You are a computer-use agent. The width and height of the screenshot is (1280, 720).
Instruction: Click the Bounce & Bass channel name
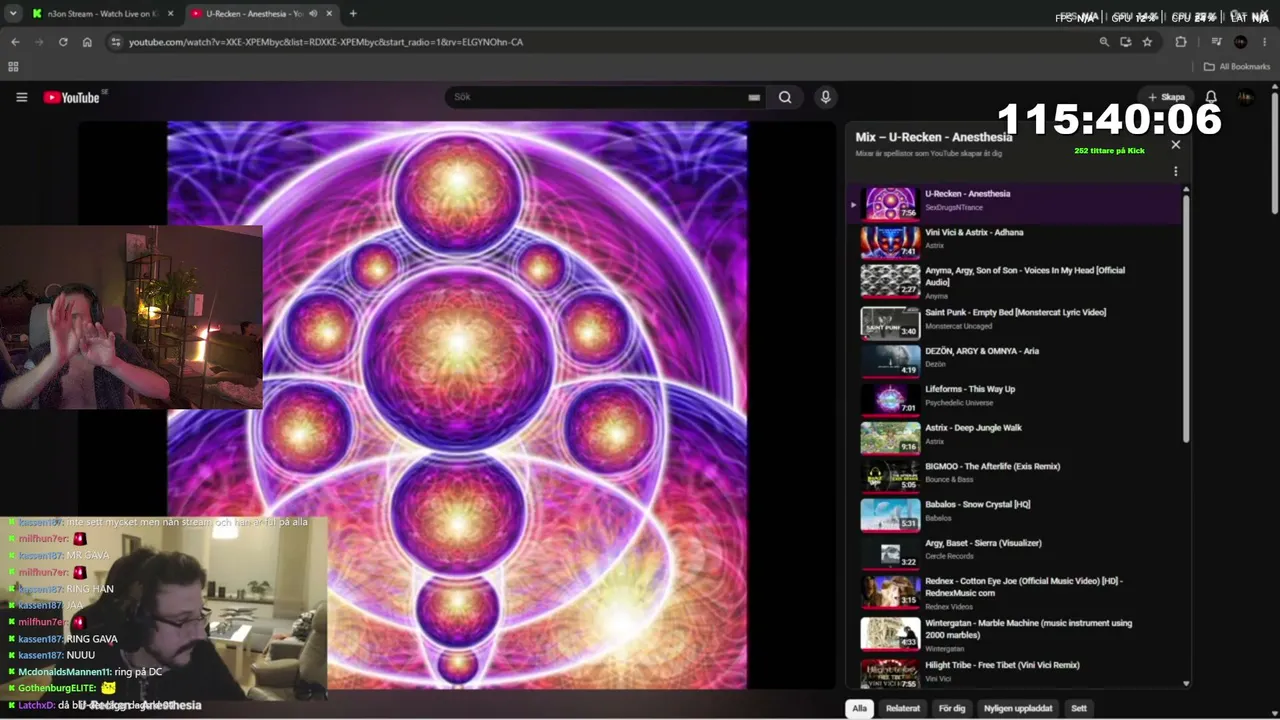(949, 480)
